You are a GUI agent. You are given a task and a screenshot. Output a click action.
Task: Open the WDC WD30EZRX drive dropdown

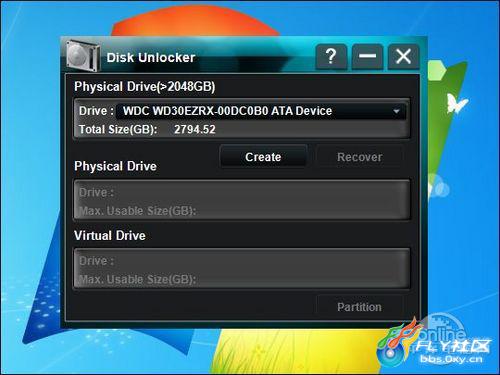click(261, 111)
